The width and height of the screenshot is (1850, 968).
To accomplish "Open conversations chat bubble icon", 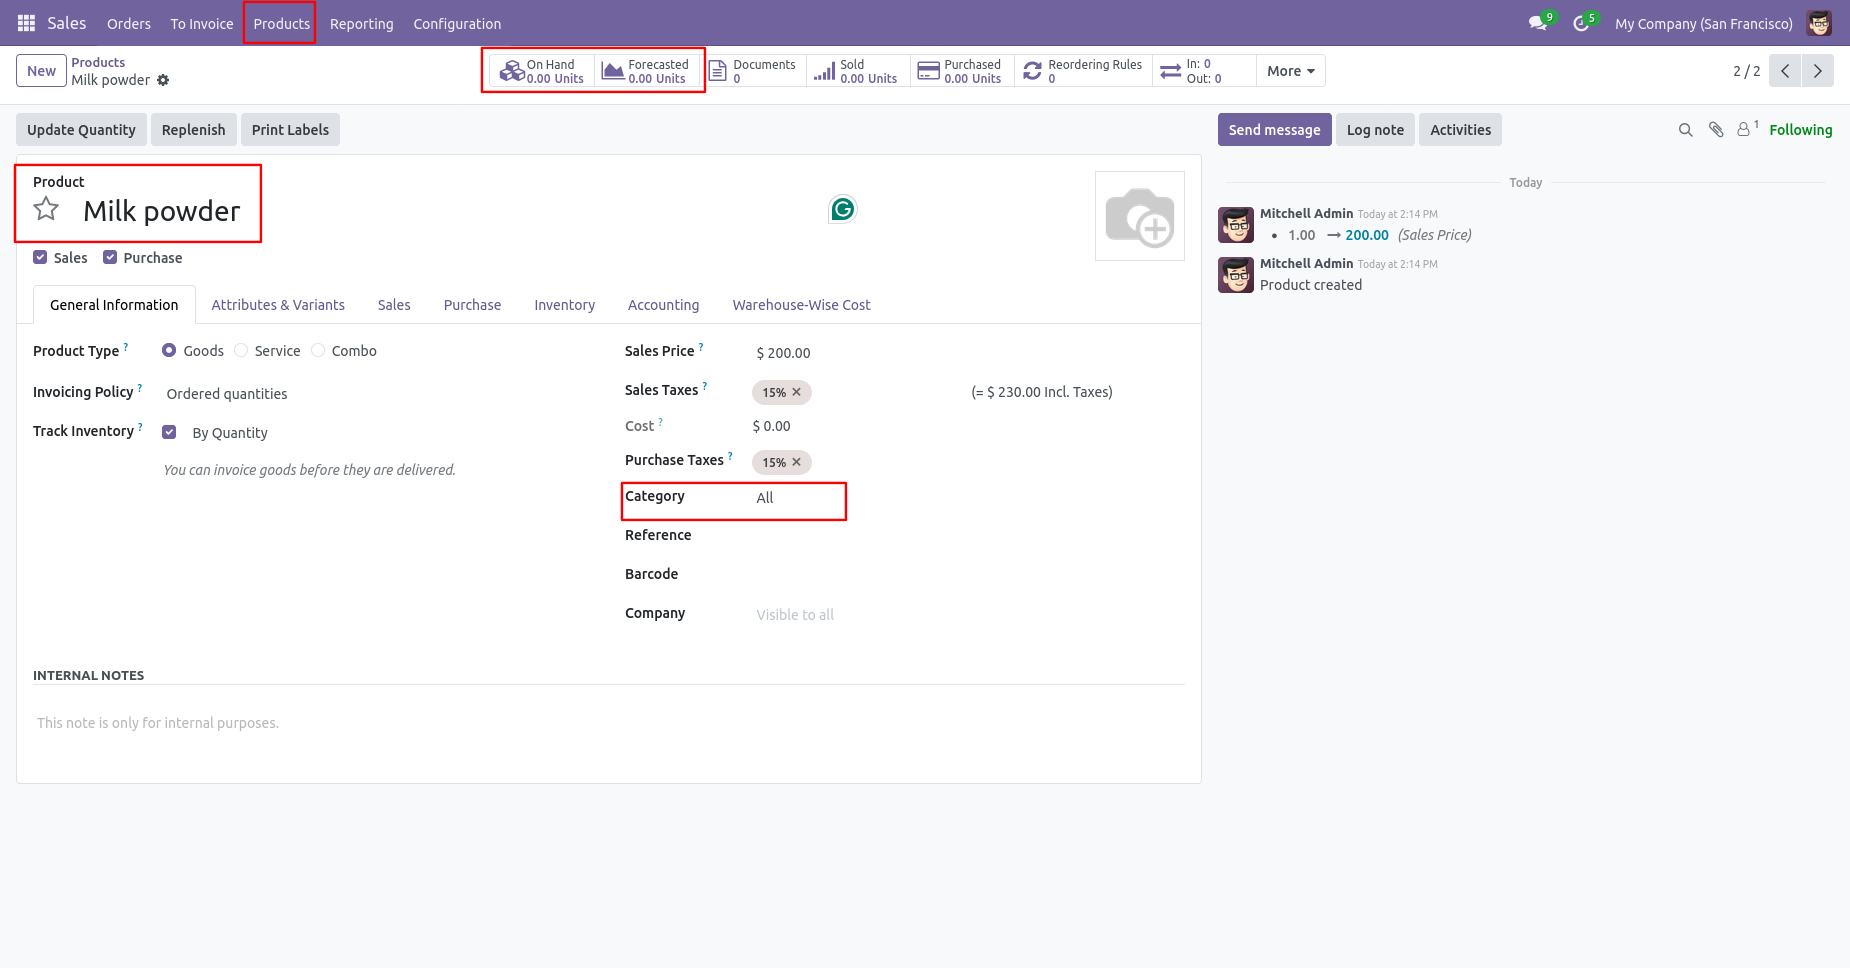I will coord(1538,23).
